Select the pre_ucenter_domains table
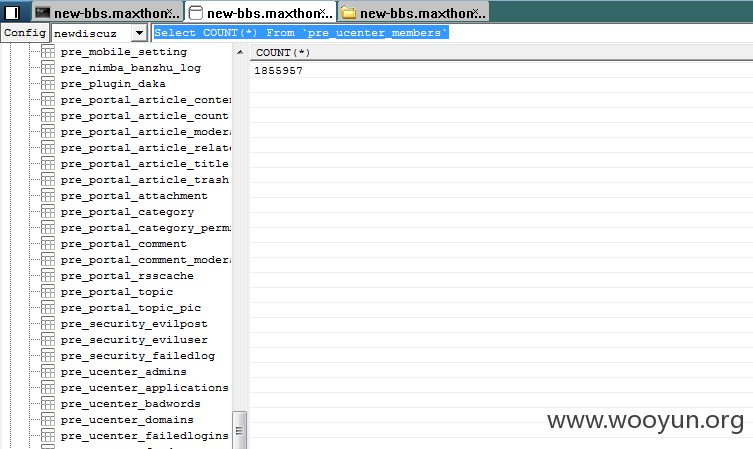This screenshot has height=449, width=753. 127,420
